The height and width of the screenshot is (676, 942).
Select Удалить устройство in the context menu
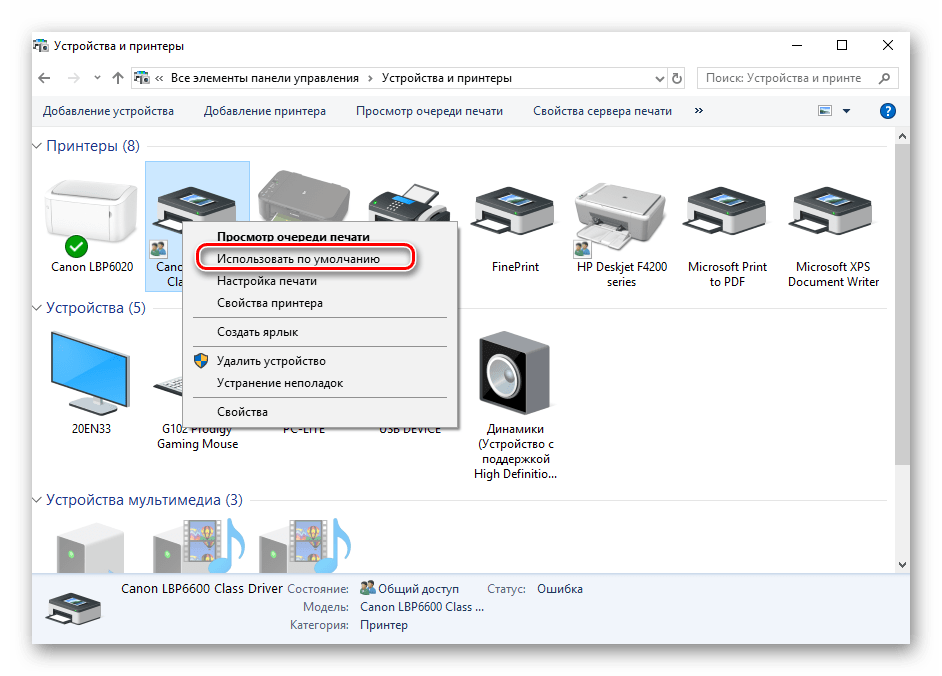[x=271, y=361]
